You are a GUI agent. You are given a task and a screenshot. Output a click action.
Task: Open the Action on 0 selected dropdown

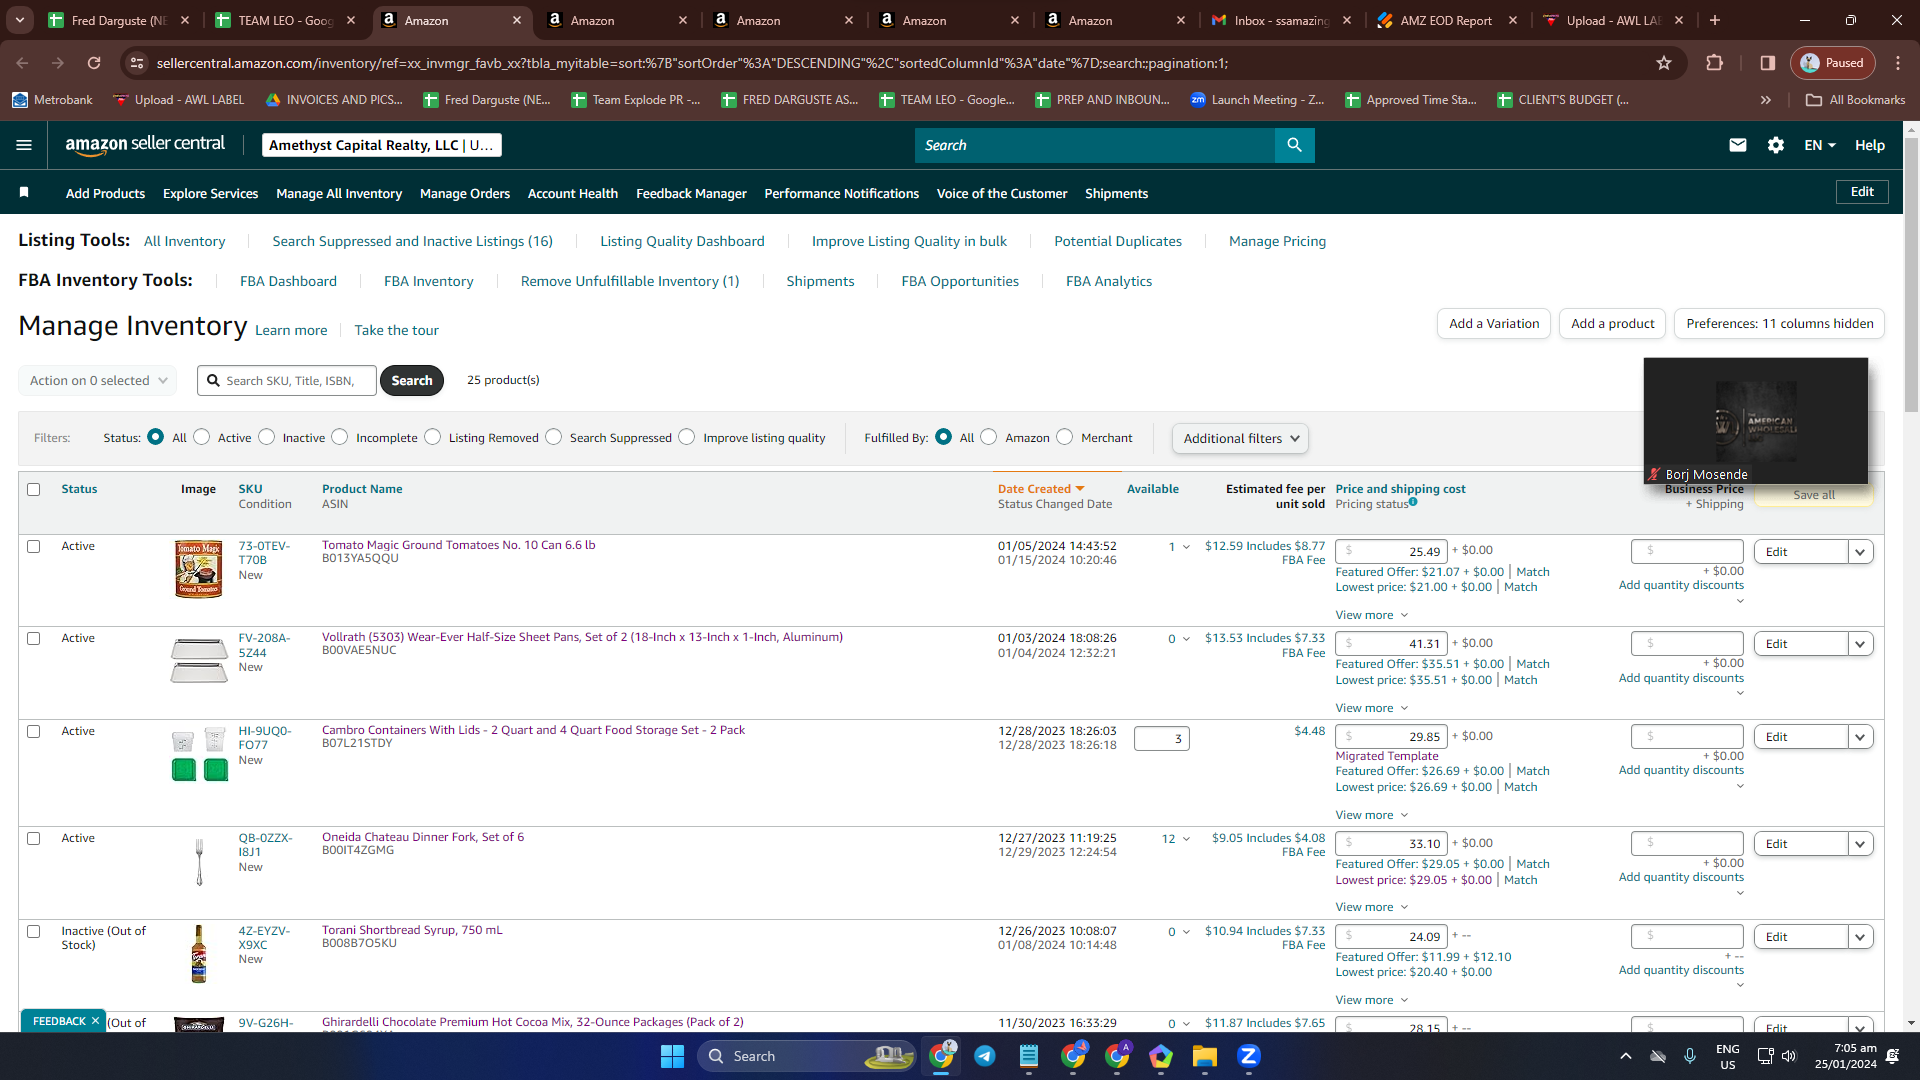[98, 381]
